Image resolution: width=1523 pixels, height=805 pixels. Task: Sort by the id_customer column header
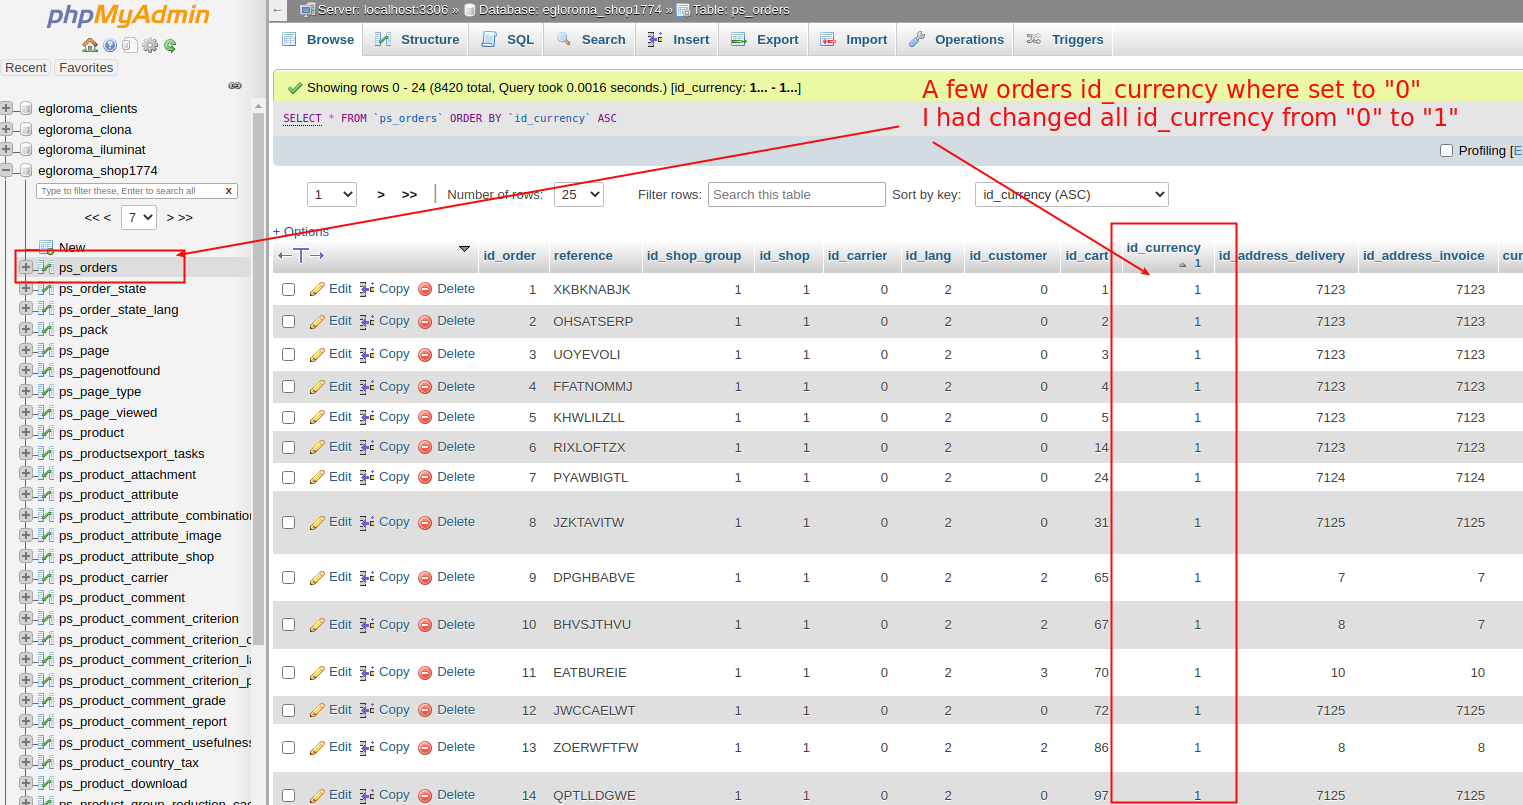pyautogui.click(x=1008, y=256)
